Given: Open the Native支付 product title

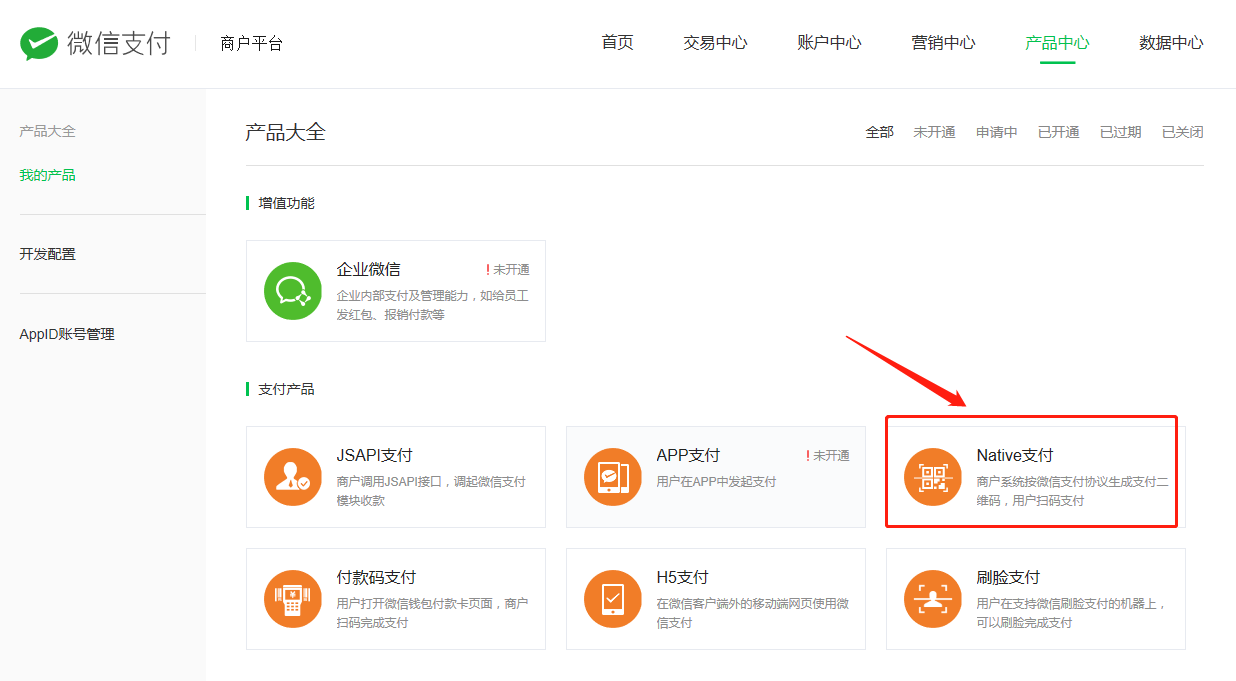Looking at the screenshot, I should point(1015,455).
